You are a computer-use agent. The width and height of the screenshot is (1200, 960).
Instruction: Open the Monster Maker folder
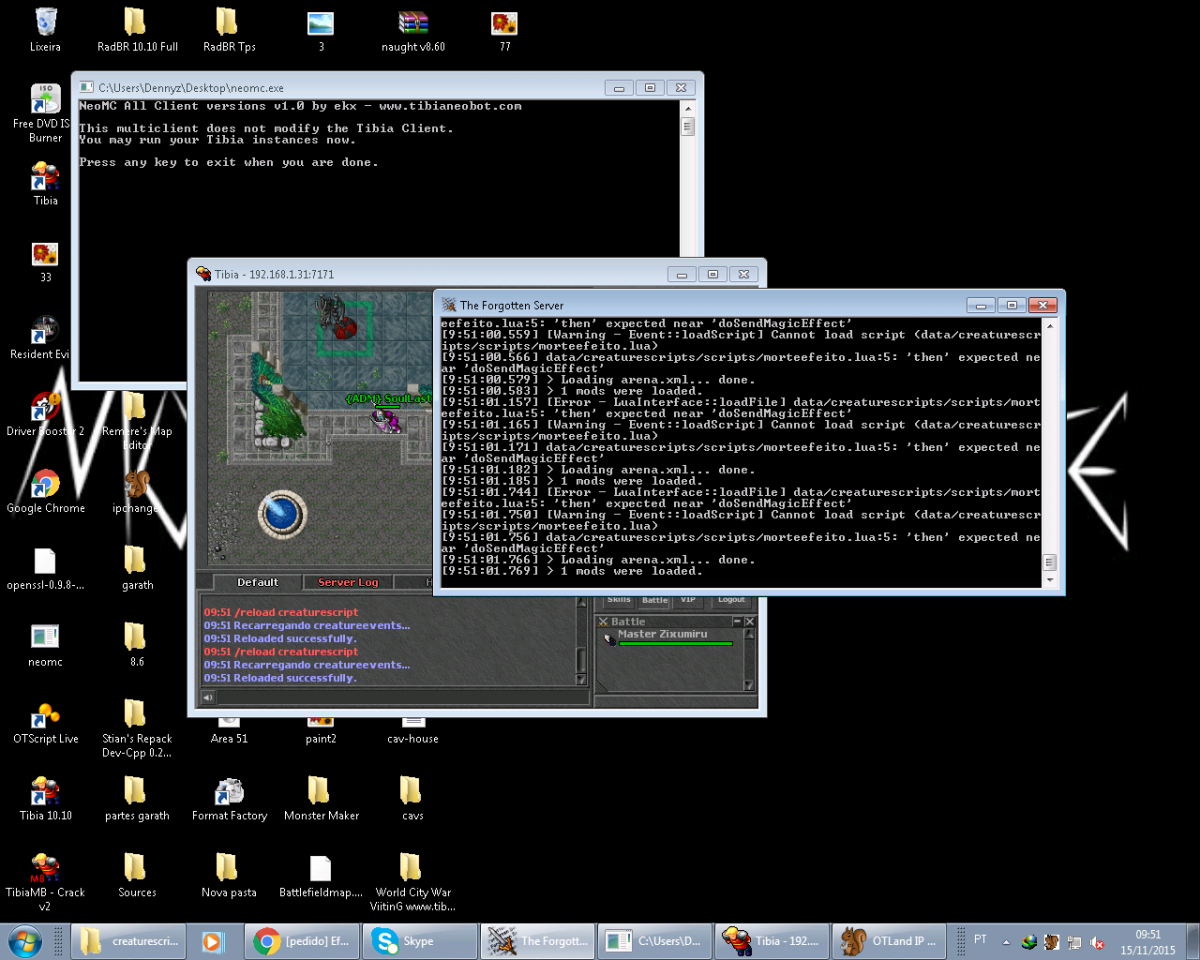tap(321, 797)
